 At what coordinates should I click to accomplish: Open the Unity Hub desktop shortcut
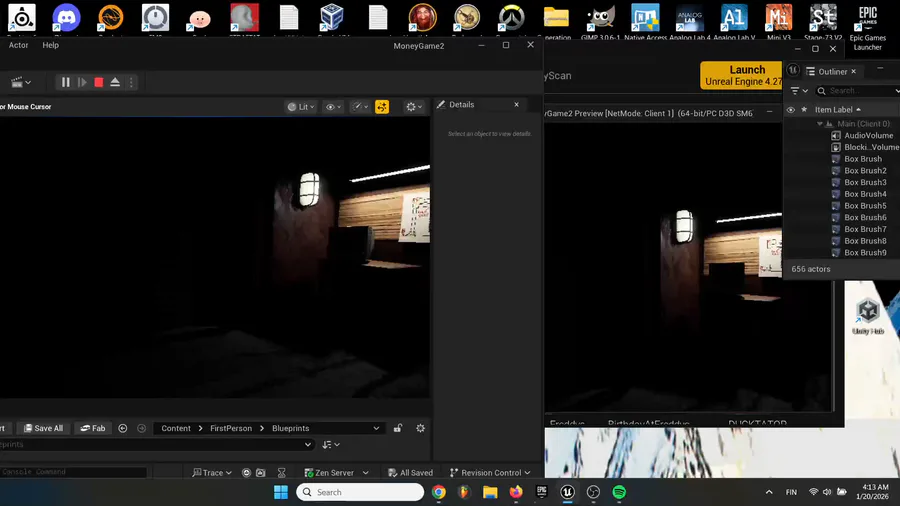coord(868,316)
